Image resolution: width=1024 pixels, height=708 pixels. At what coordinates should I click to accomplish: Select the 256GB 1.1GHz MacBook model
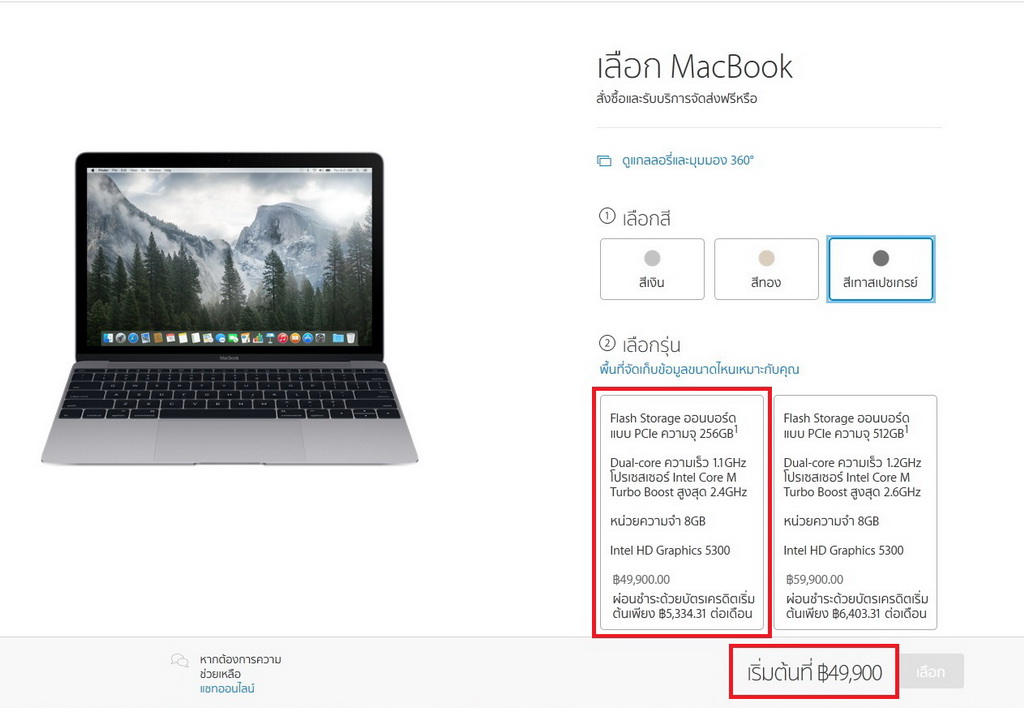[x=682, y=512]
